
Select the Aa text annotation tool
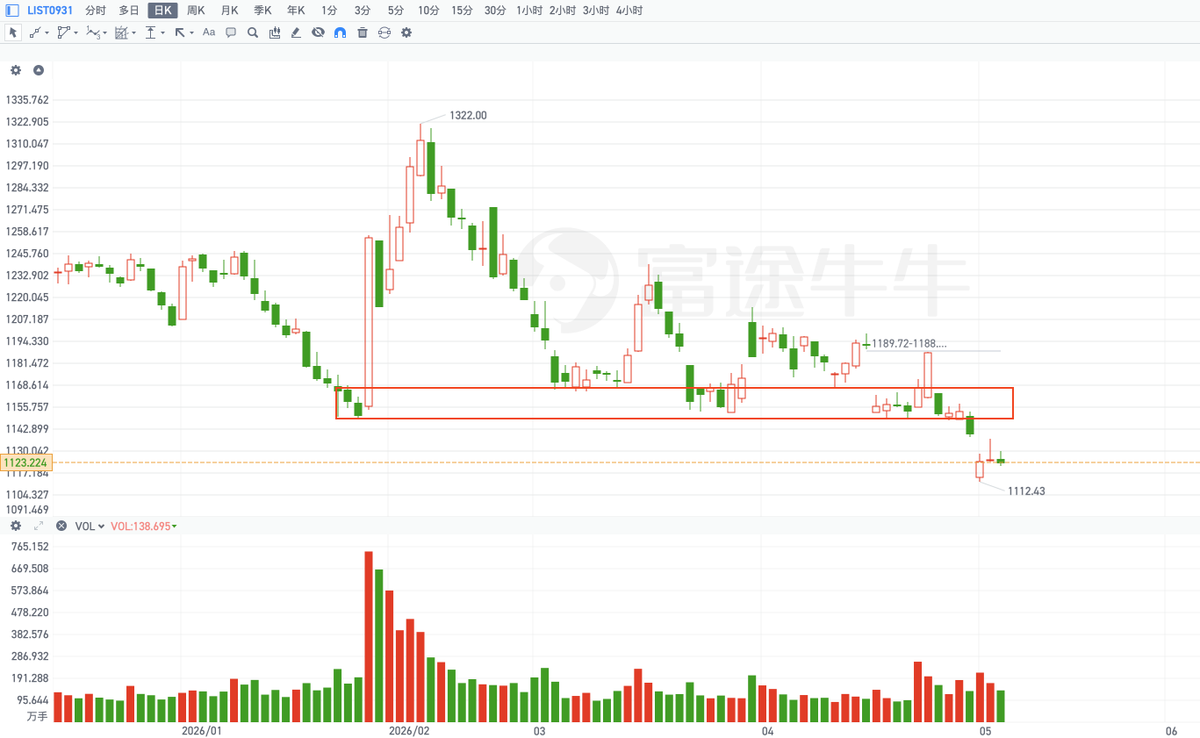tap(209, 32)
